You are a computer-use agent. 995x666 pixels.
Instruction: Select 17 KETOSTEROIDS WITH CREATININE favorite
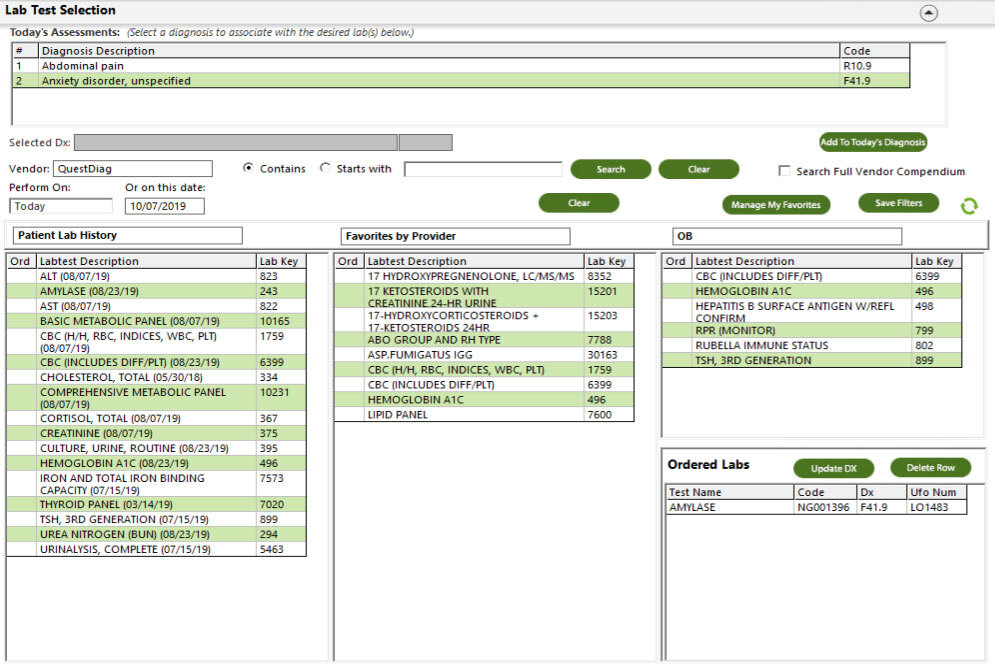point(484,296)
